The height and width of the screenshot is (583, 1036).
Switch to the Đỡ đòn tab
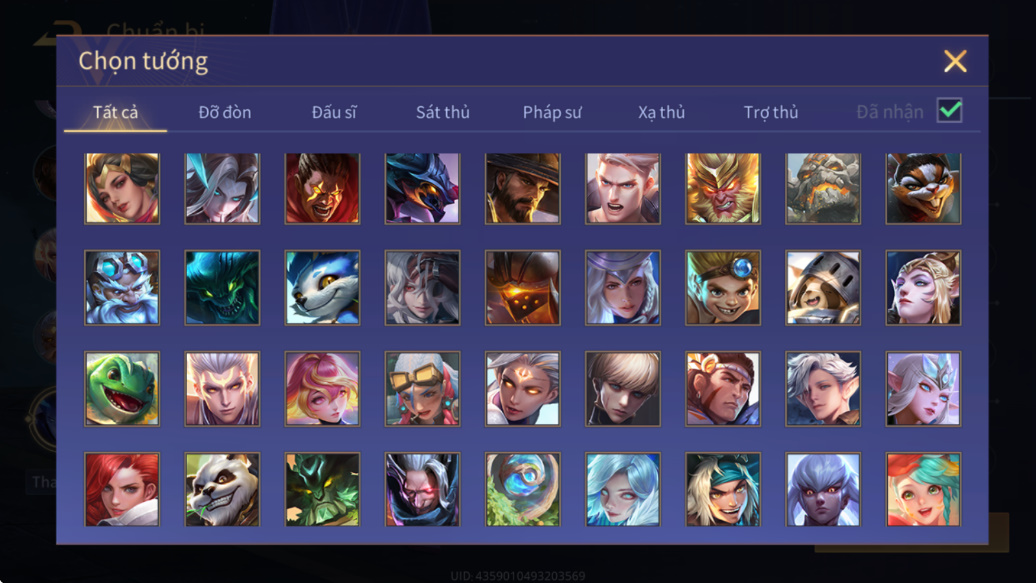pos(225,112)
